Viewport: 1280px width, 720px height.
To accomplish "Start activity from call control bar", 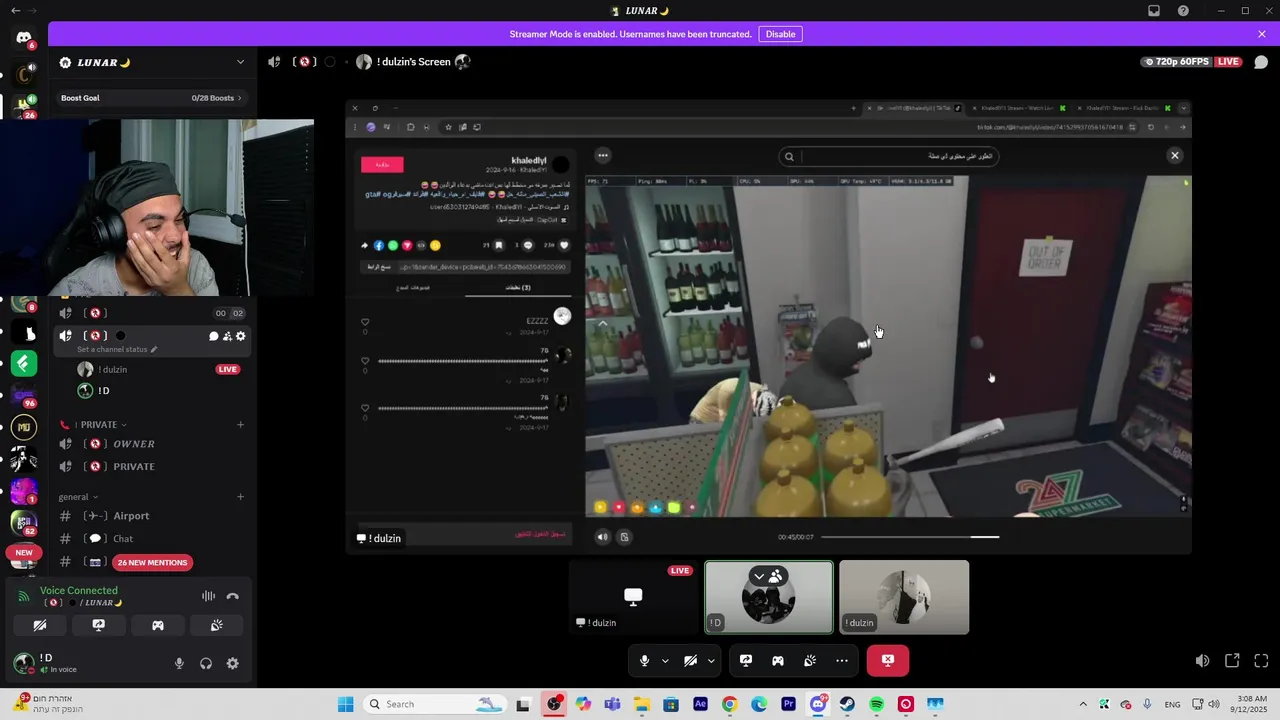I will (x=778, y=661).
